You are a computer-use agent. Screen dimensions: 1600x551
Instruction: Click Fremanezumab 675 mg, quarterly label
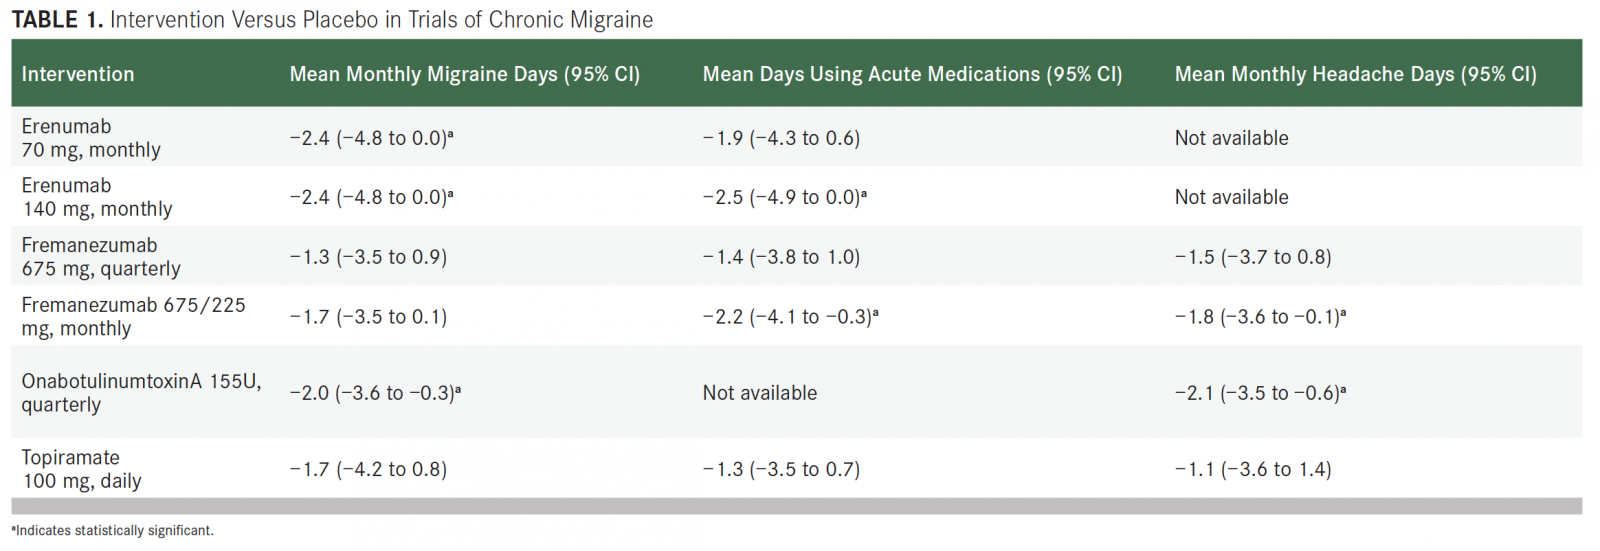click(x=101, y=257)
